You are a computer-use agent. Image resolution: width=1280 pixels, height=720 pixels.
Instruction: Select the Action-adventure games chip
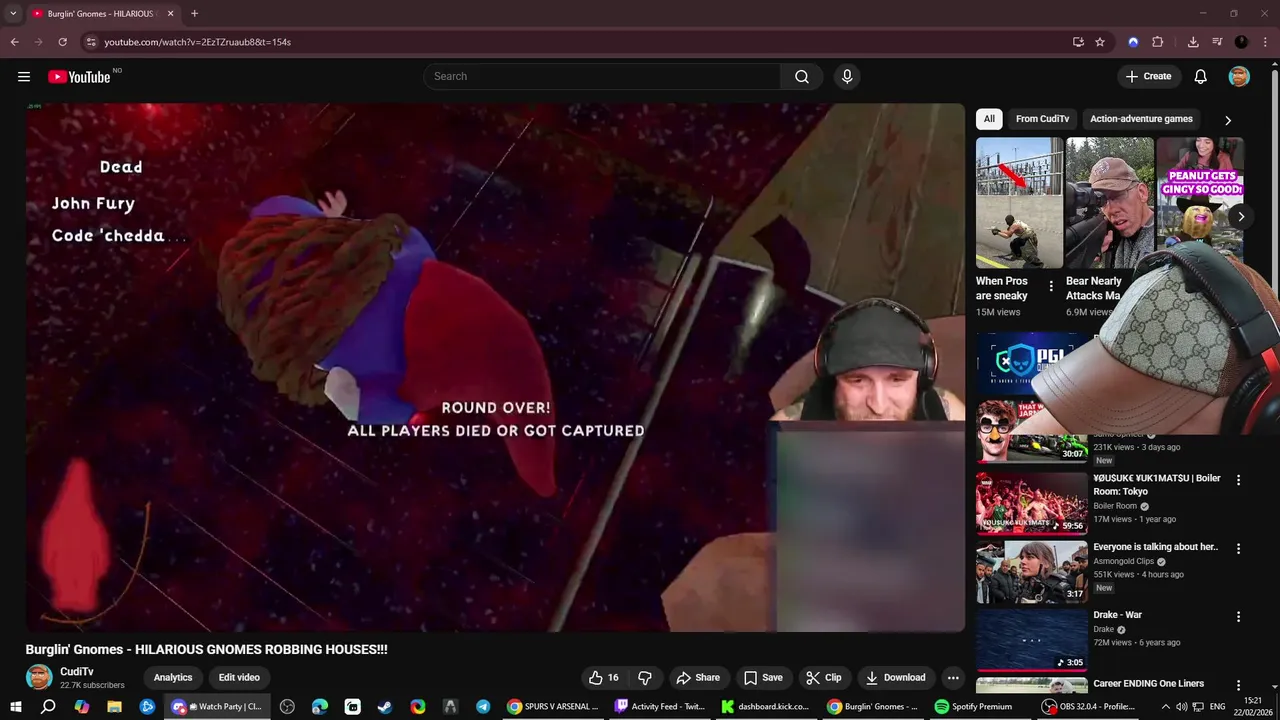pyautogui.click(x=1141, y=119)
